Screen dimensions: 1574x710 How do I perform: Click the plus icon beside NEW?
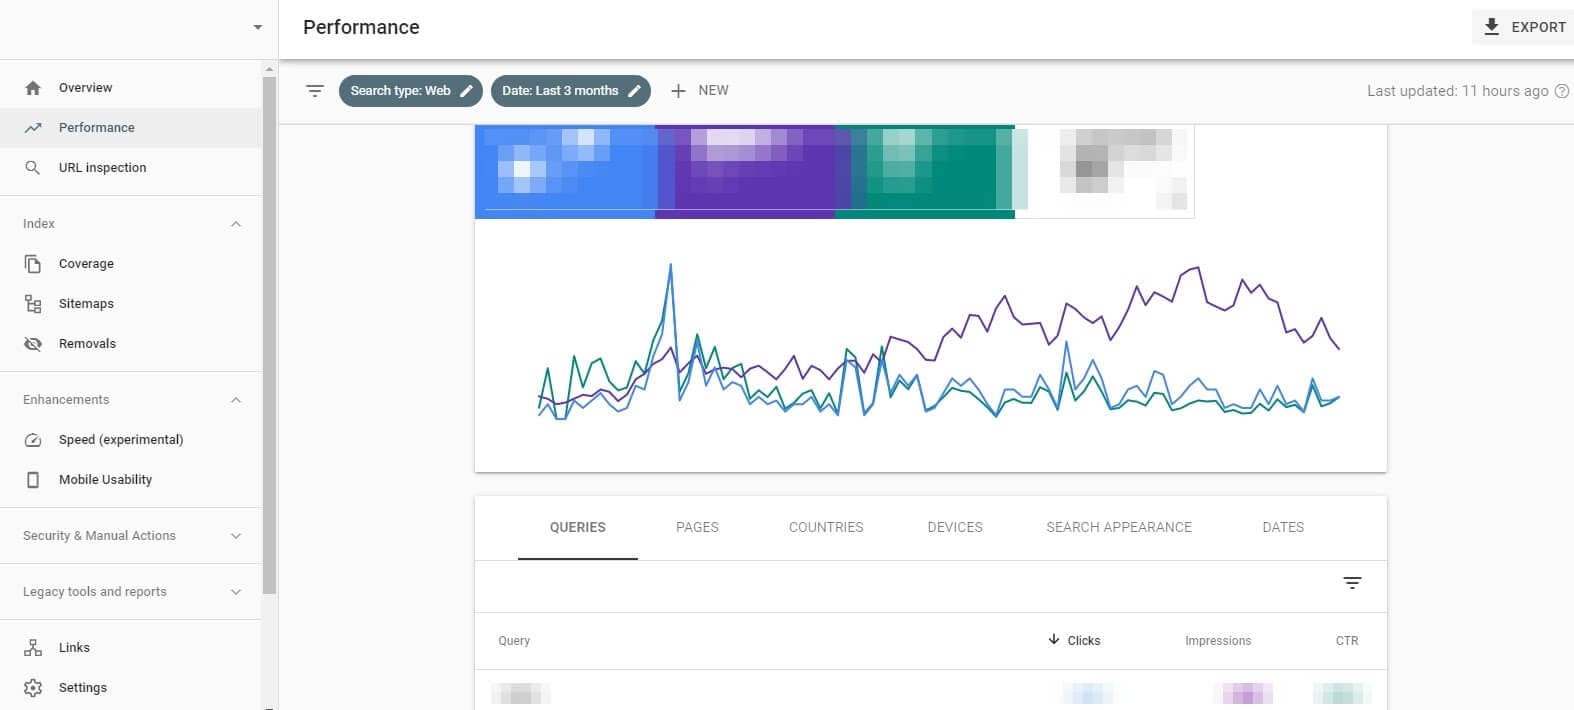(x=678, y=91)
